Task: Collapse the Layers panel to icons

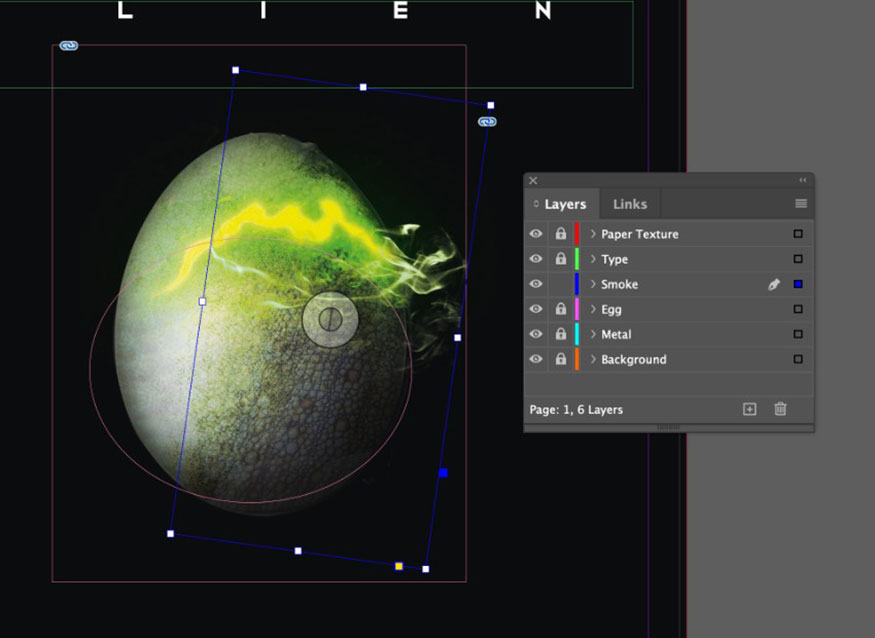Action: (x=802, y=180)
